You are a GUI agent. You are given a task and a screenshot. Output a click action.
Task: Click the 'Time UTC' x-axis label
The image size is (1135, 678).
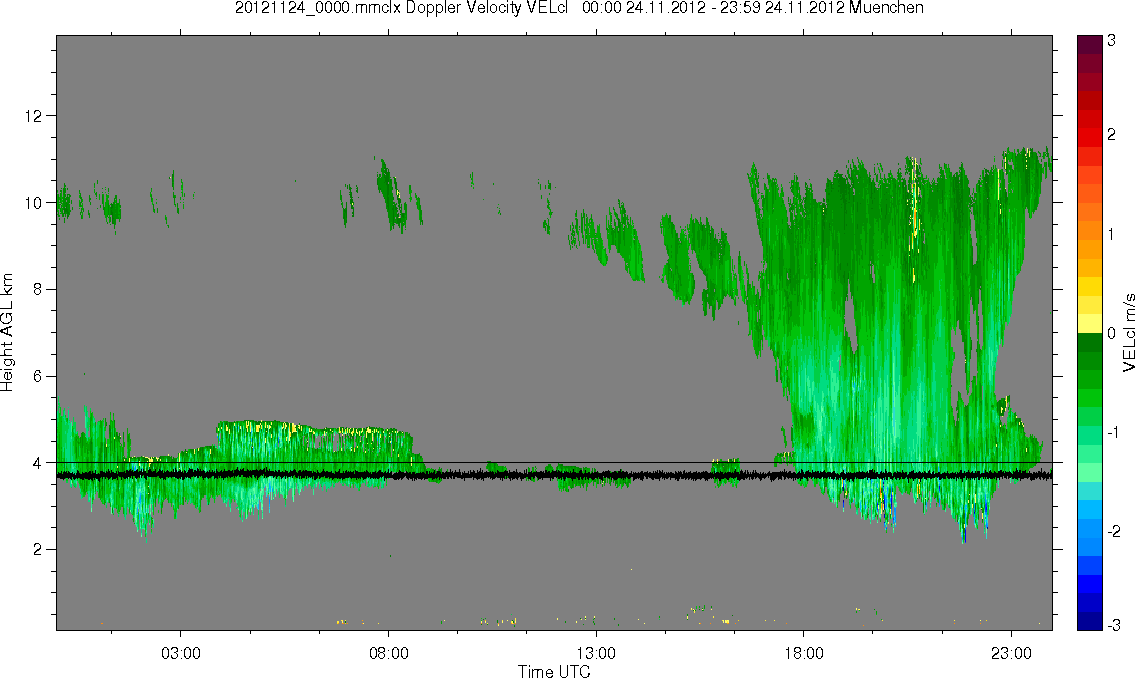tap(554, 671)
